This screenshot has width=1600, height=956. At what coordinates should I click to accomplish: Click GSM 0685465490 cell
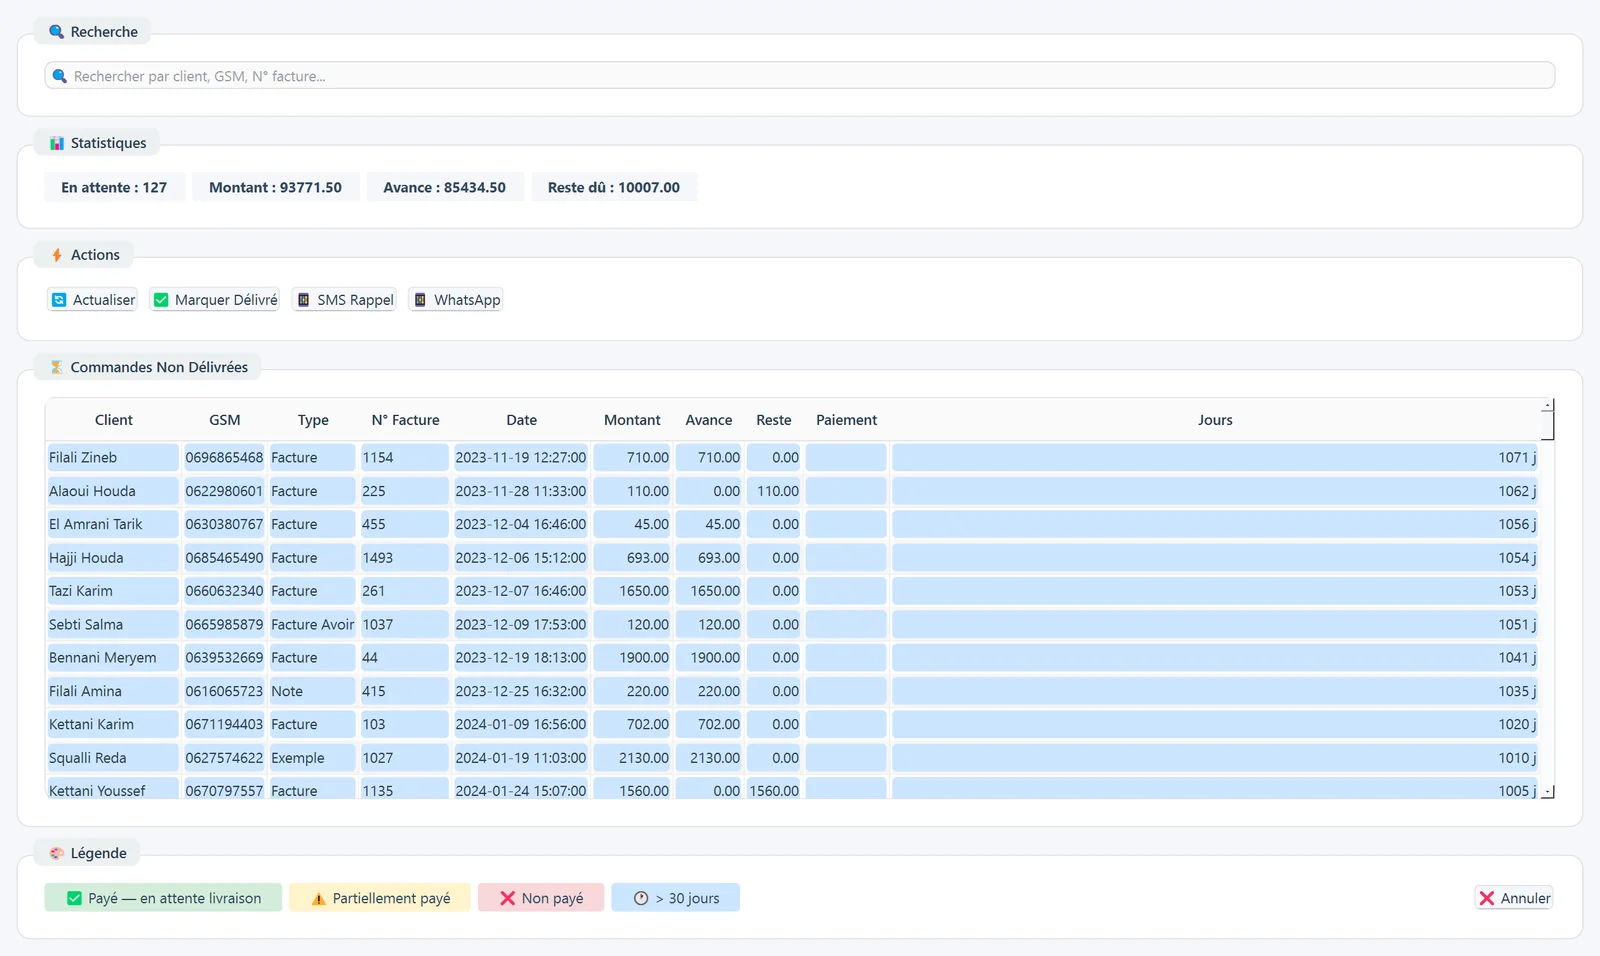tap(224, 558)
